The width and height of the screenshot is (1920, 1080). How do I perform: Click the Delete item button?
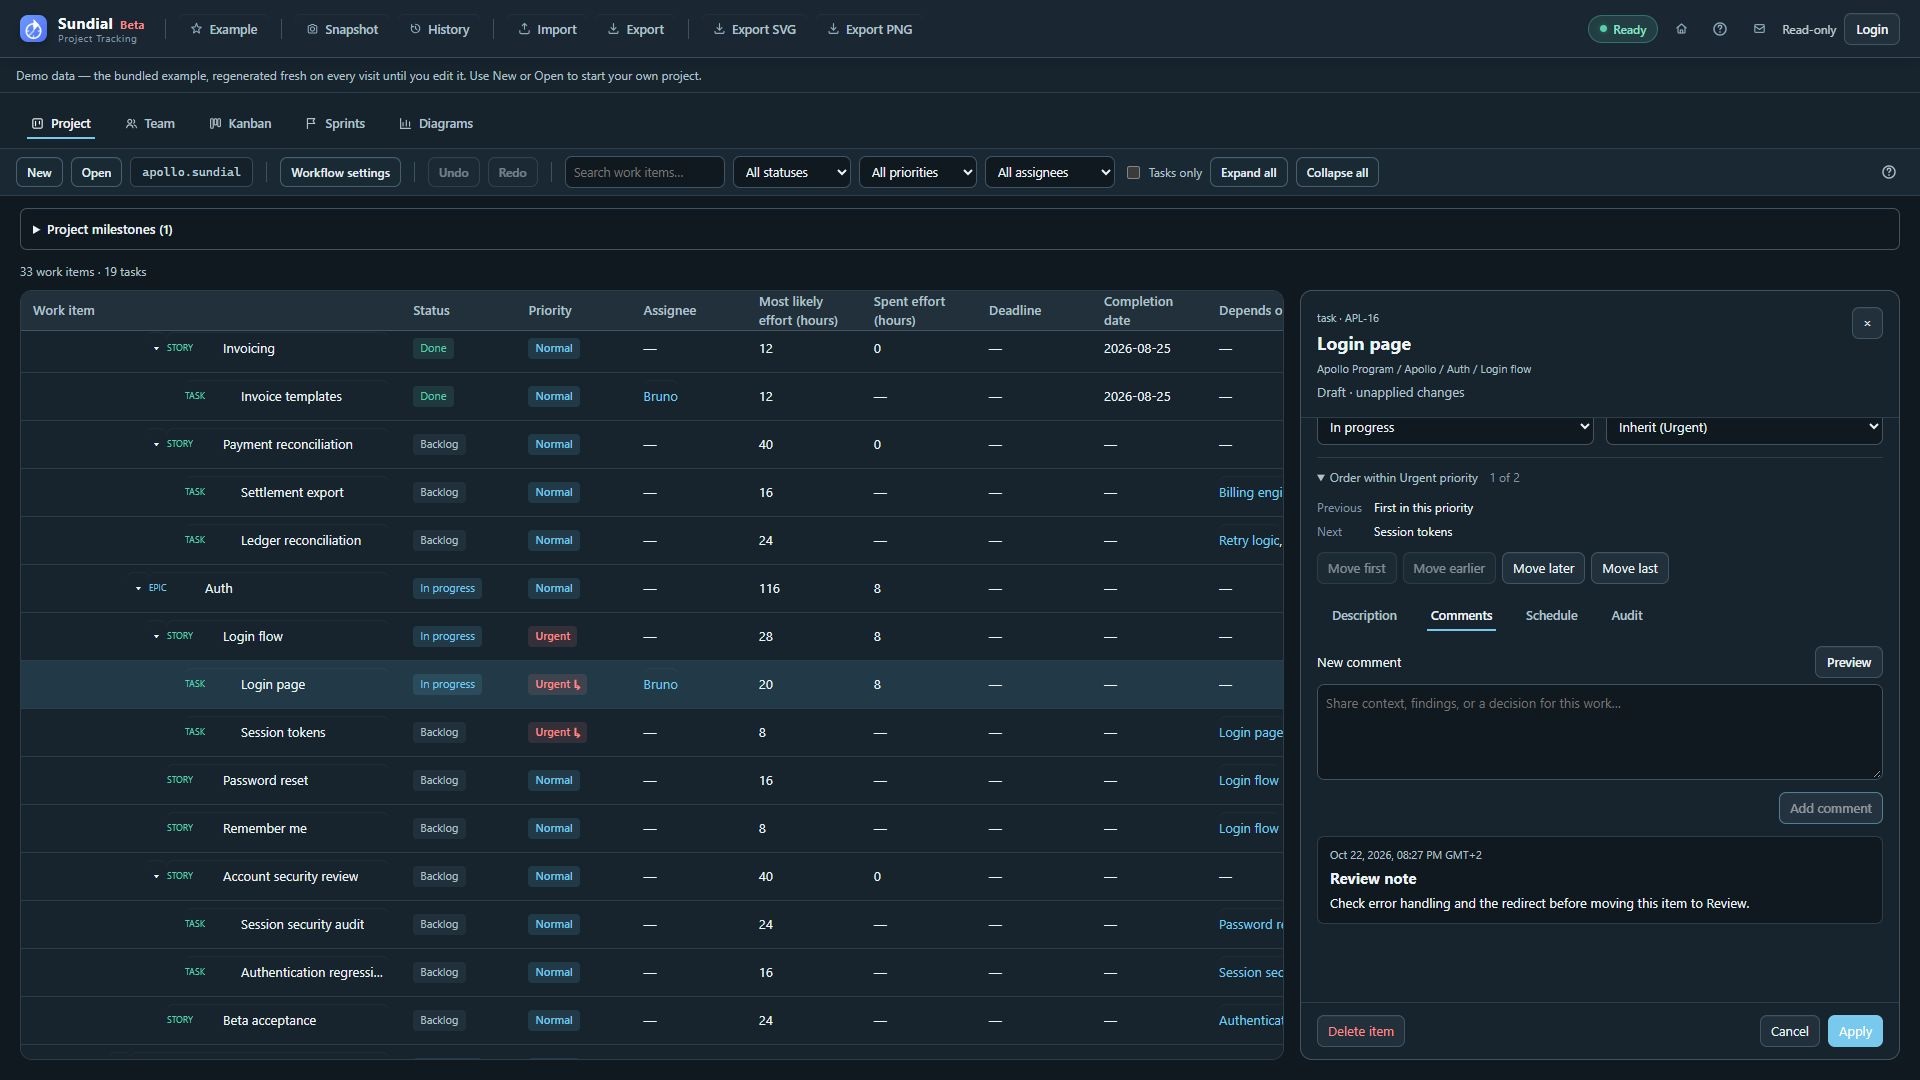pyautogui.click(x=1360, y=1031)
